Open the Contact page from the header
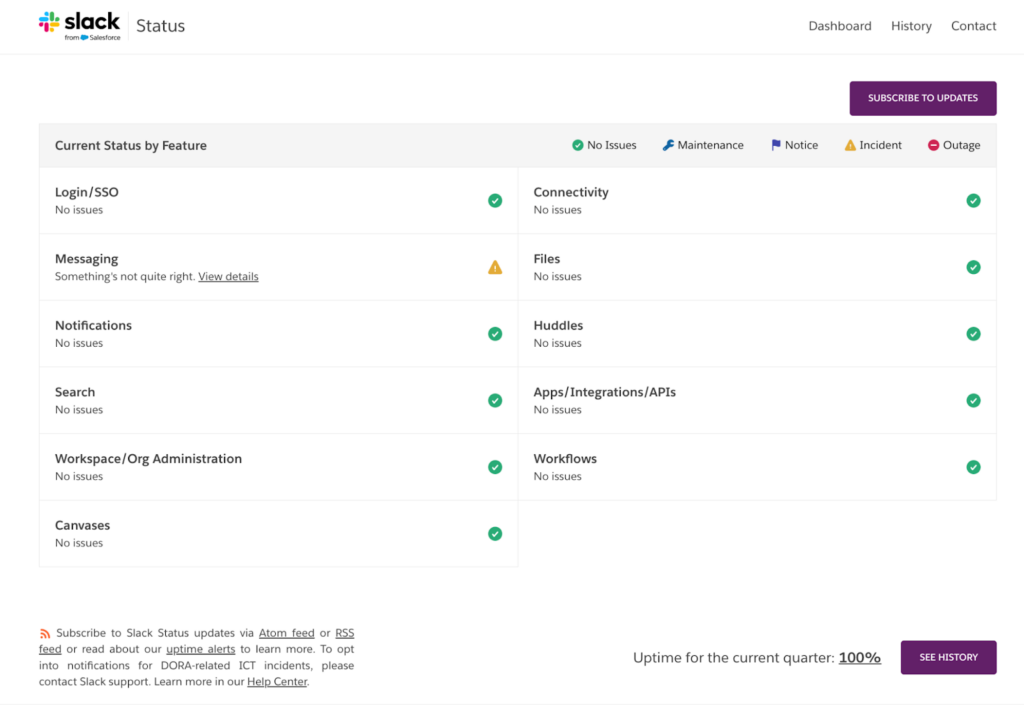 (x=972, y=25)
